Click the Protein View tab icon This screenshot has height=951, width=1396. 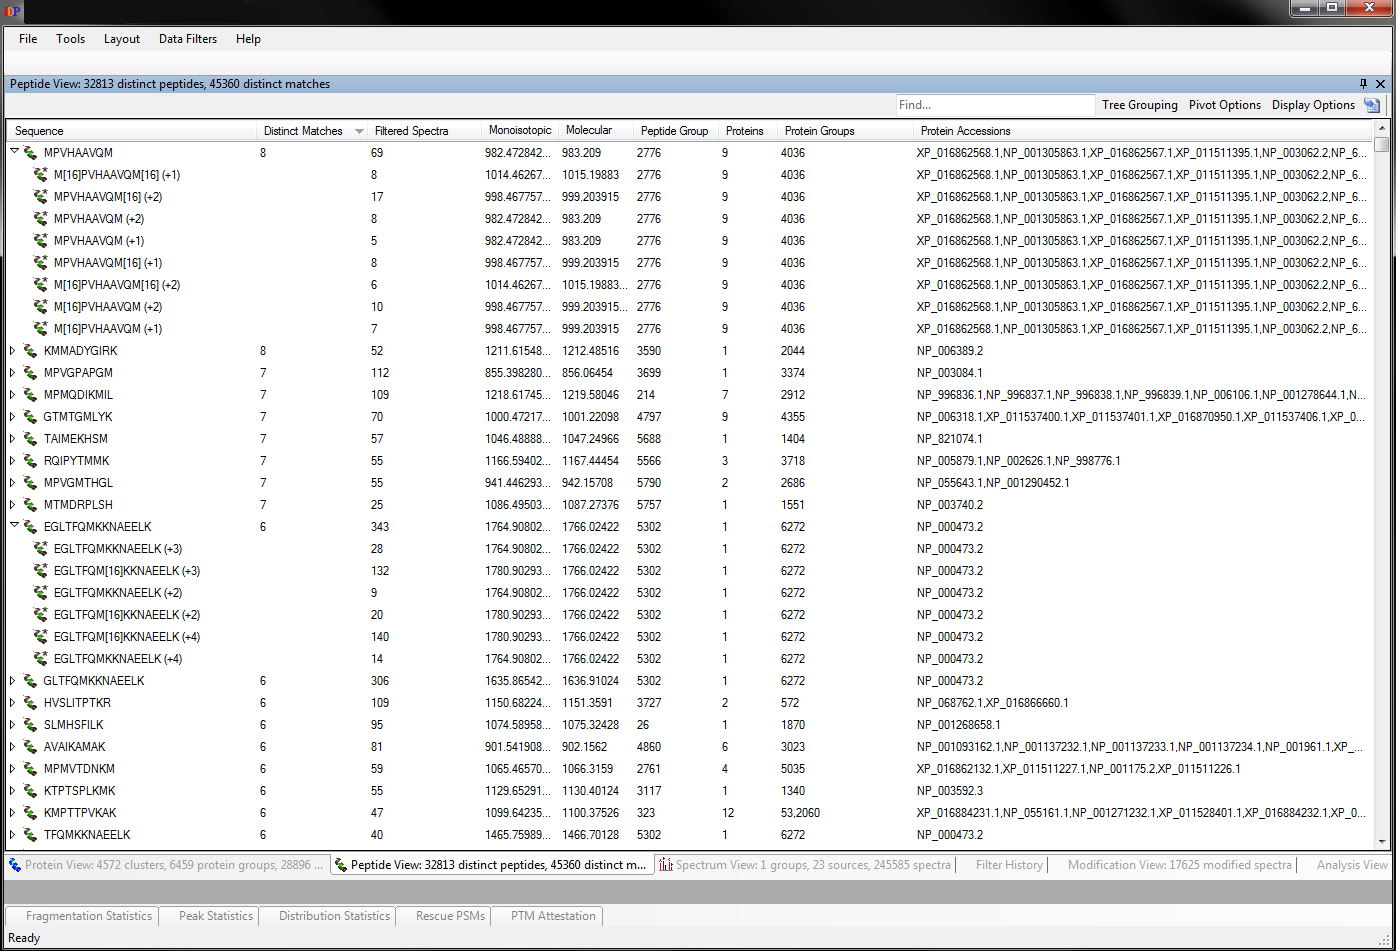pos(15,865)
